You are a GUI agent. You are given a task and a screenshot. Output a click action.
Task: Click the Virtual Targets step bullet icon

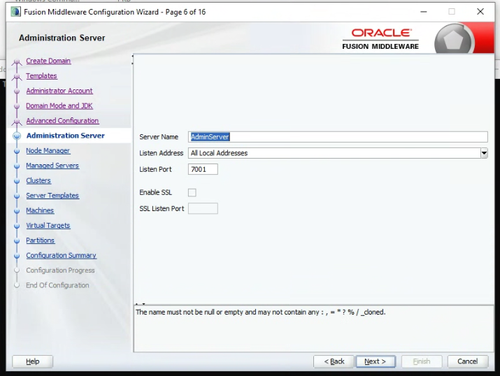[x=17, y=226]
